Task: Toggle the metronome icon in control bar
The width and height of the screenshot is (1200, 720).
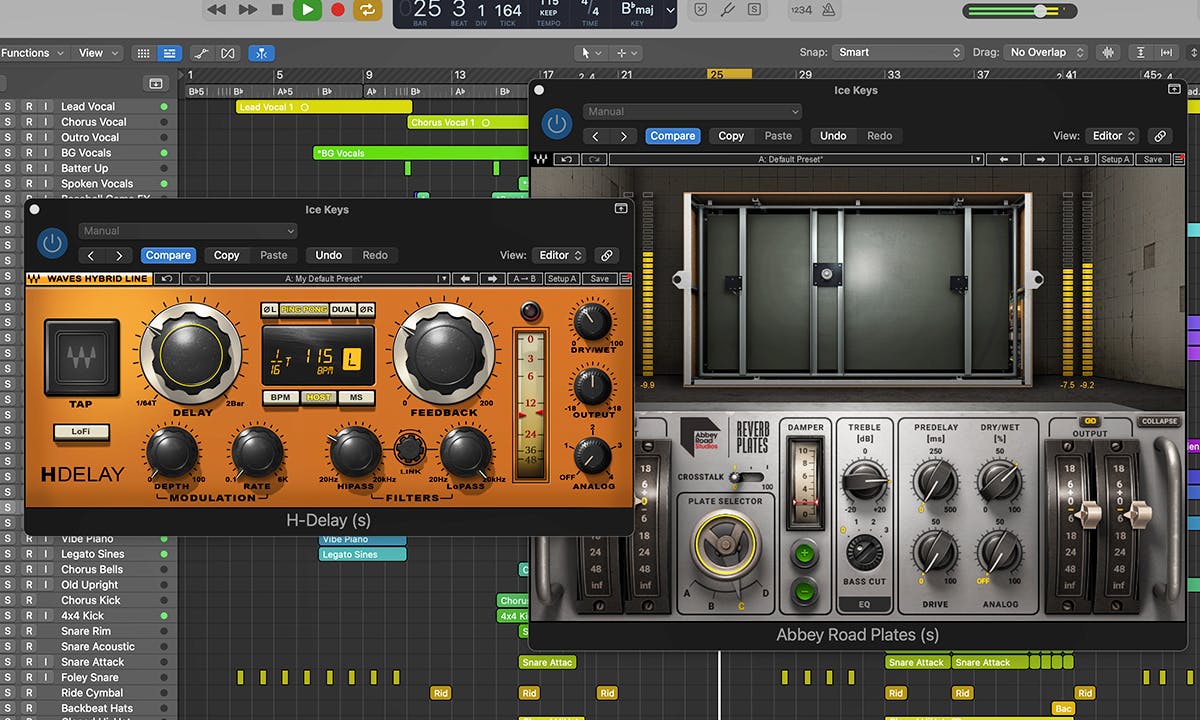Action: (828, 10)
